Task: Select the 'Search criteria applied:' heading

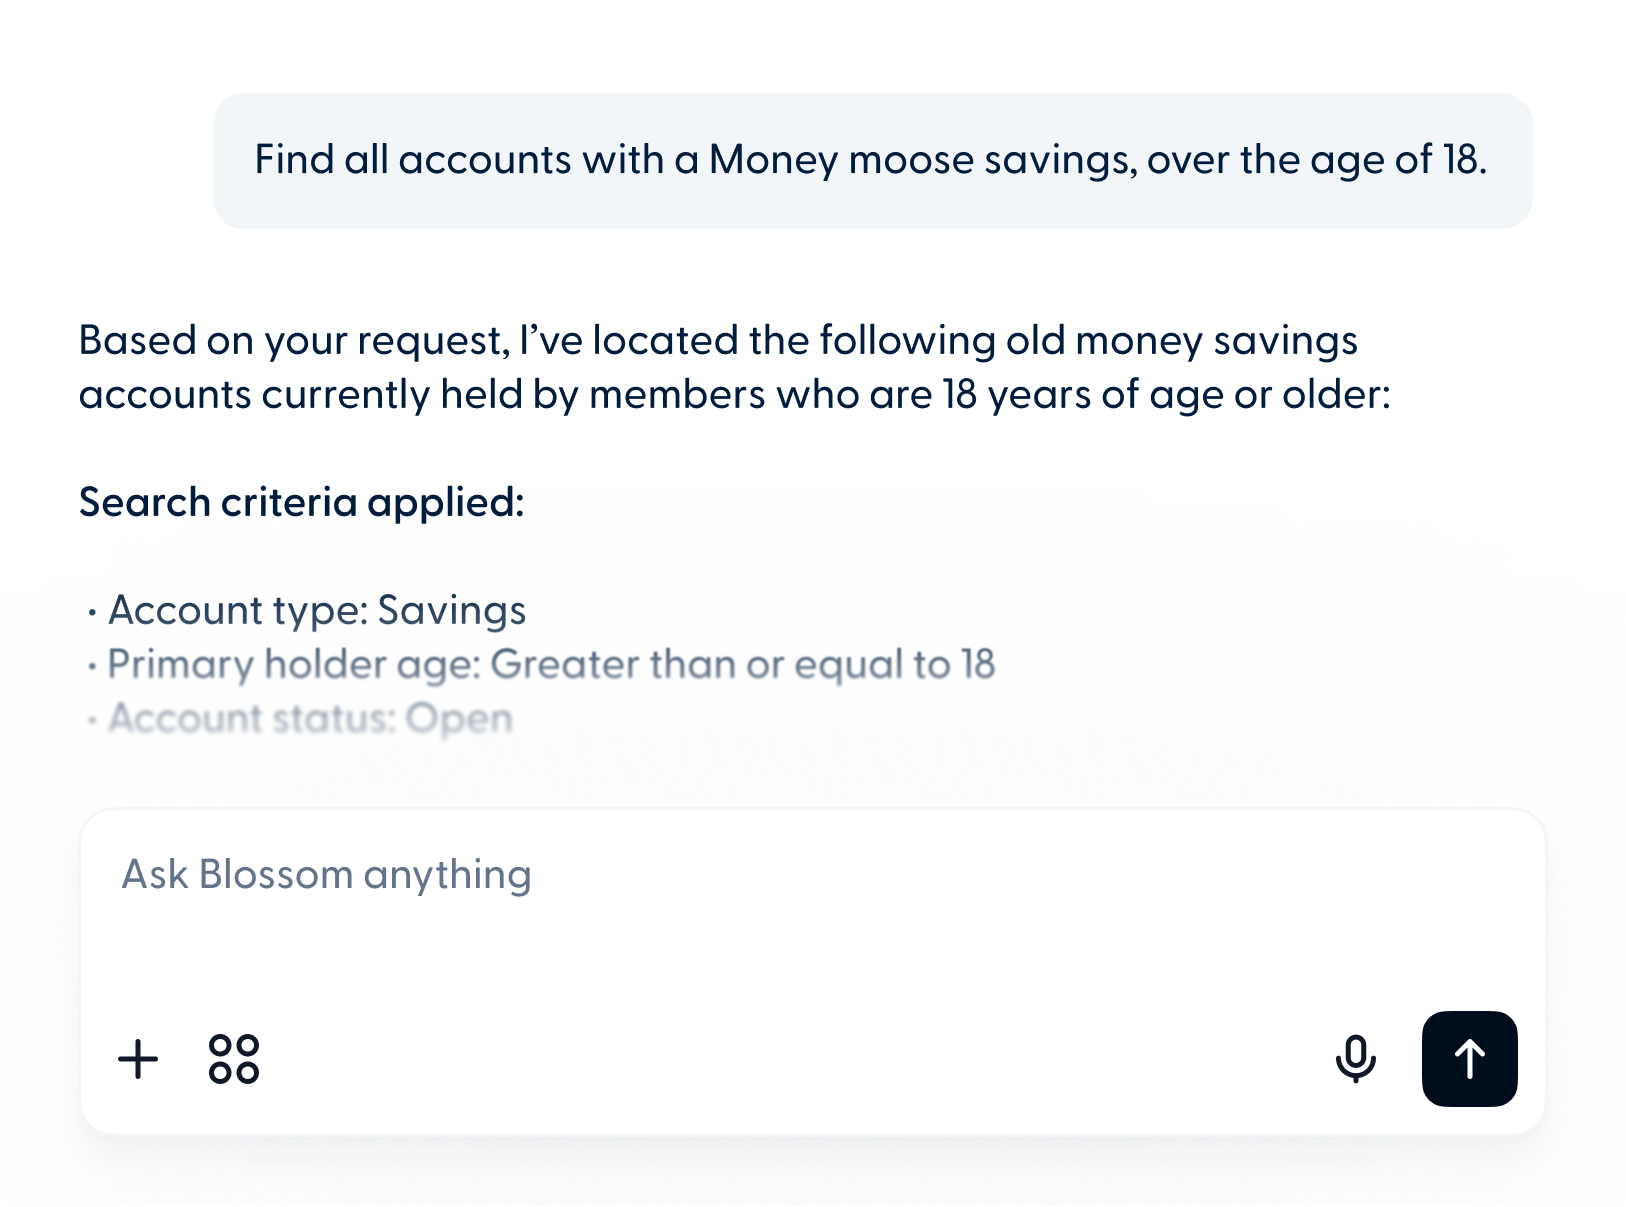Action: [301, 502]
